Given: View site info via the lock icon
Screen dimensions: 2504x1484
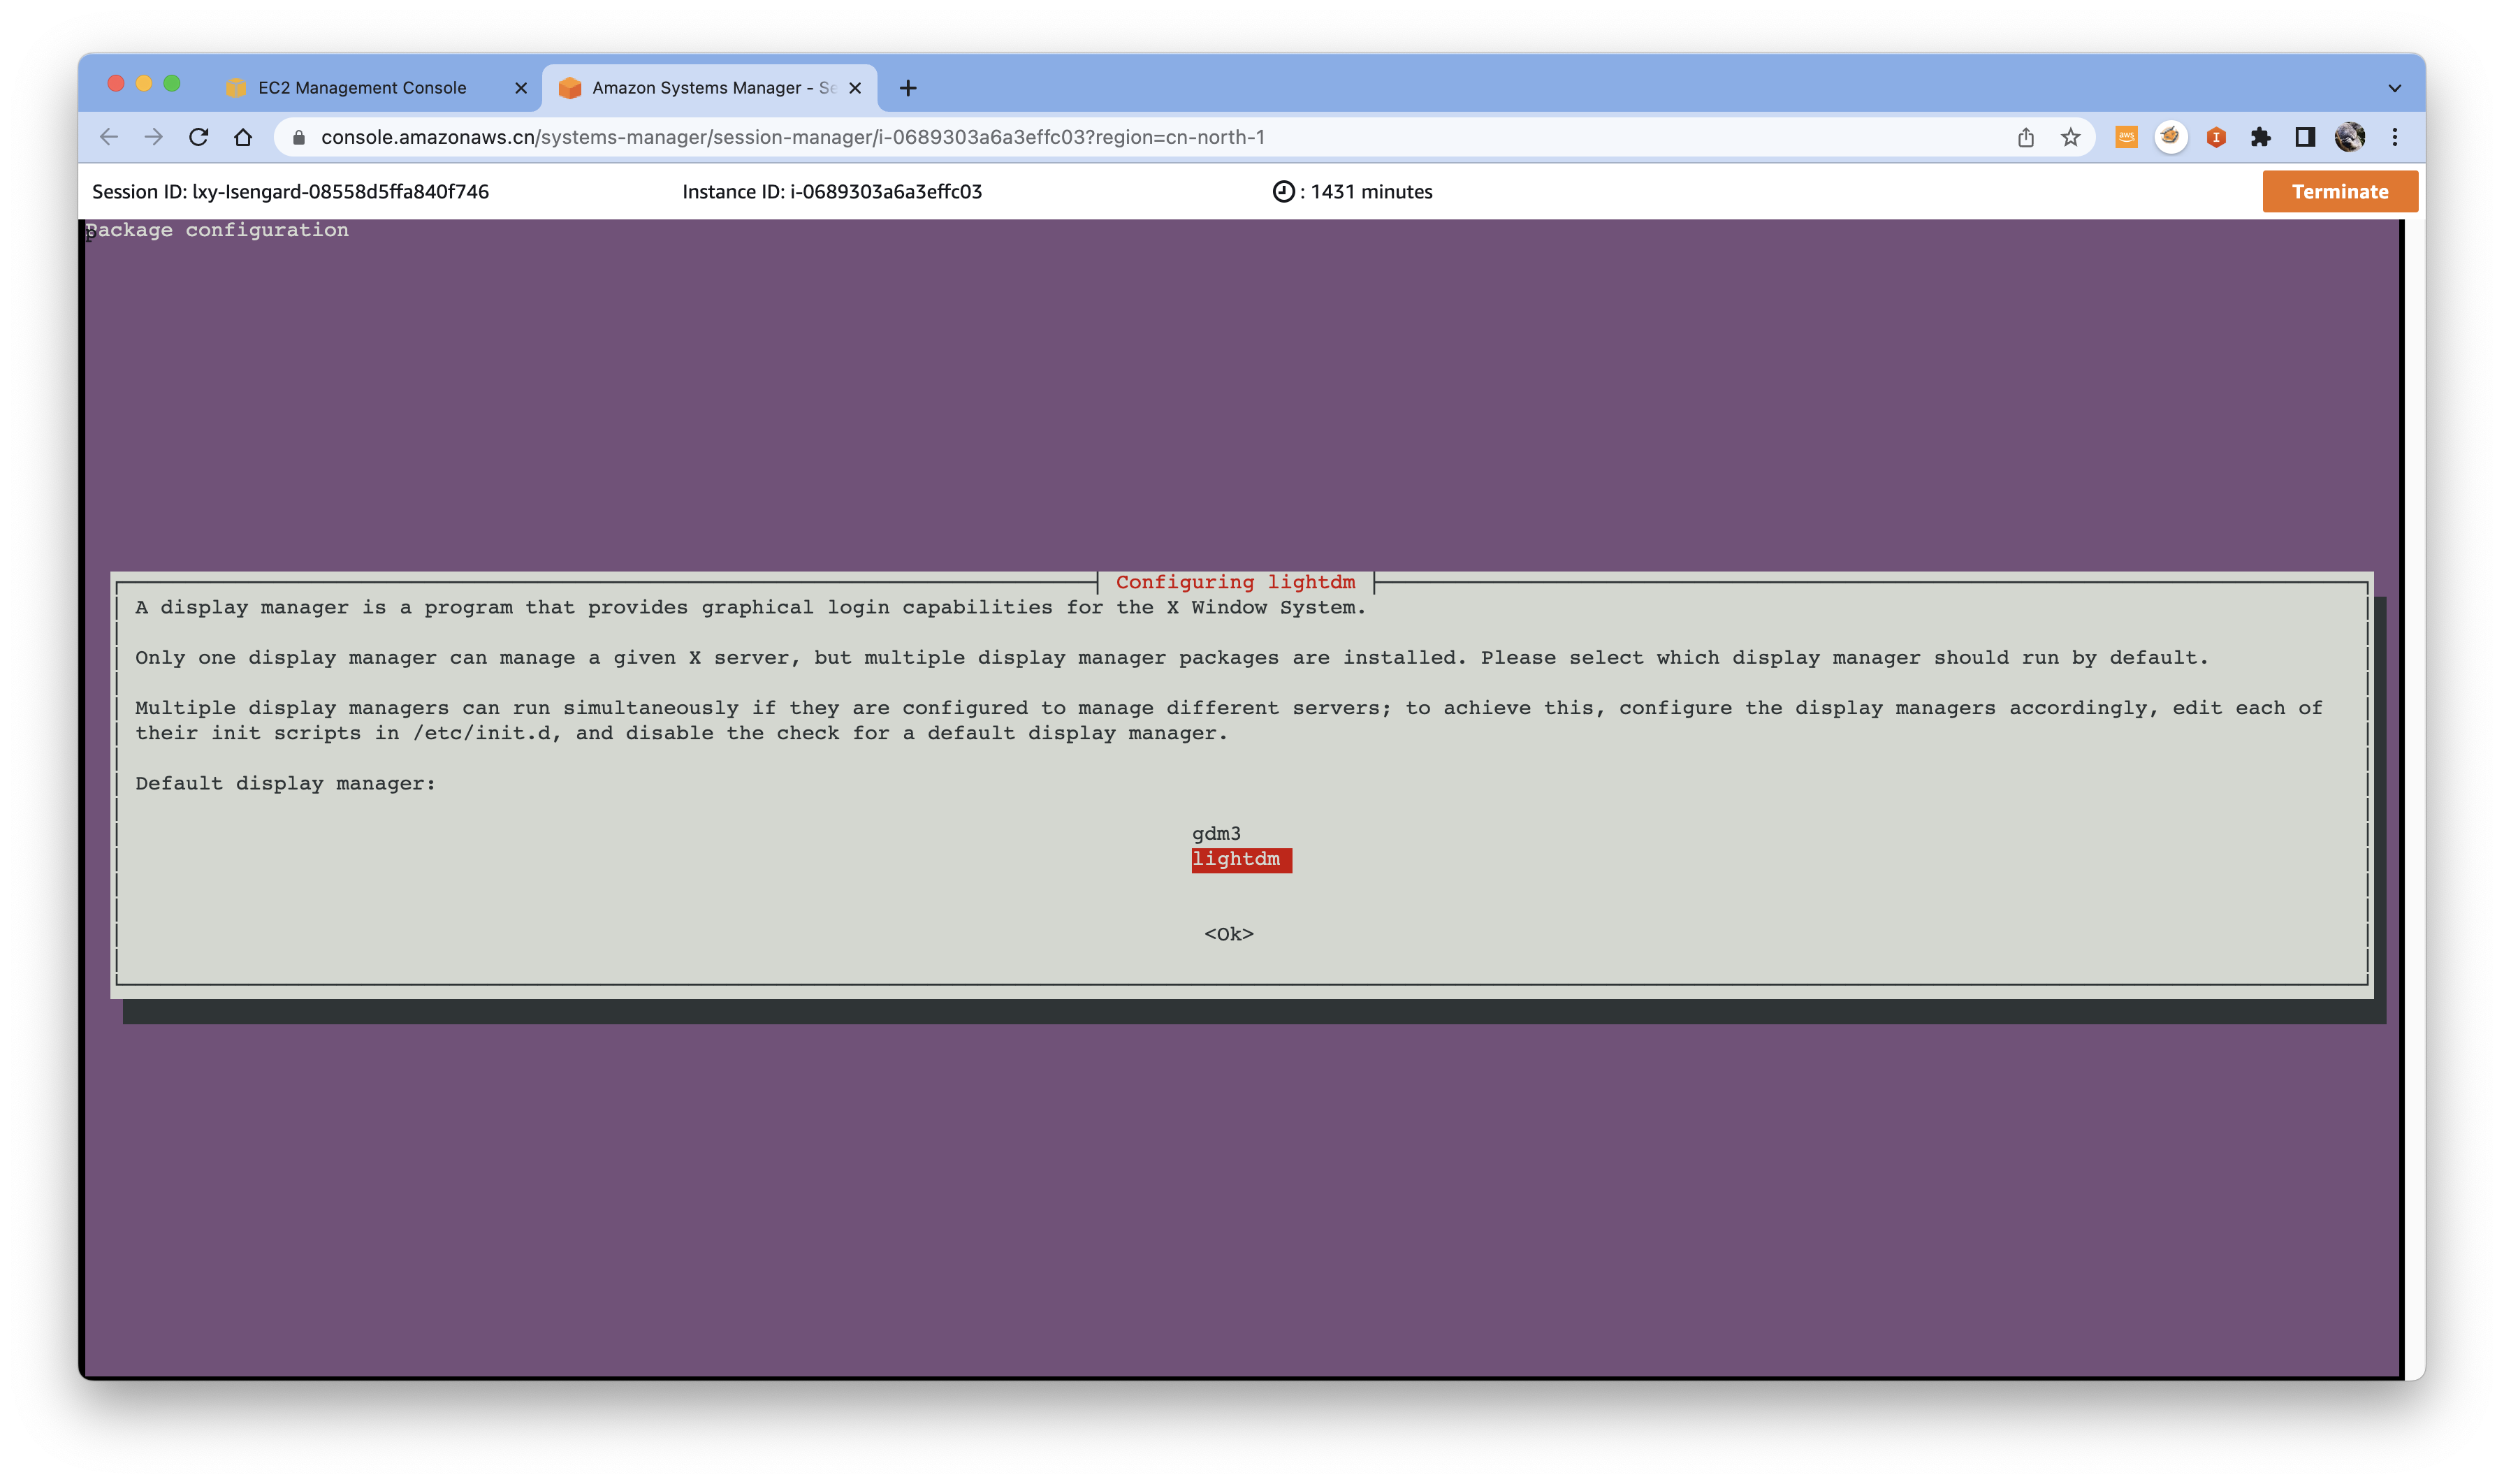Looking at the screenshot, I should click(298, 137).
